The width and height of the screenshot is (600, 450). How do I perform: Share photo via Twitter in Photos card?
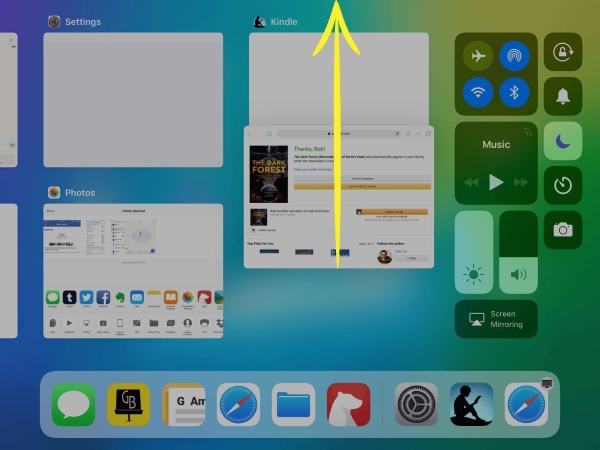pos(86,297)
